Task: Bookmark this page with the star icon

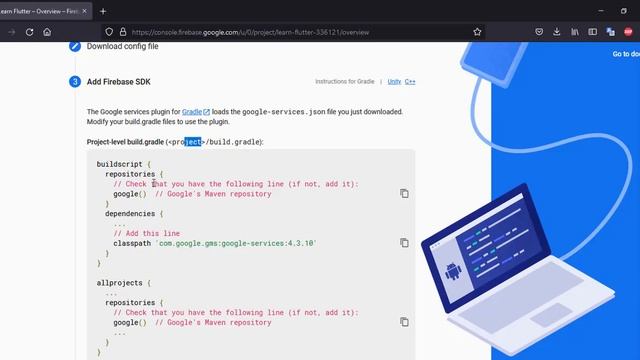Action: coord(477,32)
